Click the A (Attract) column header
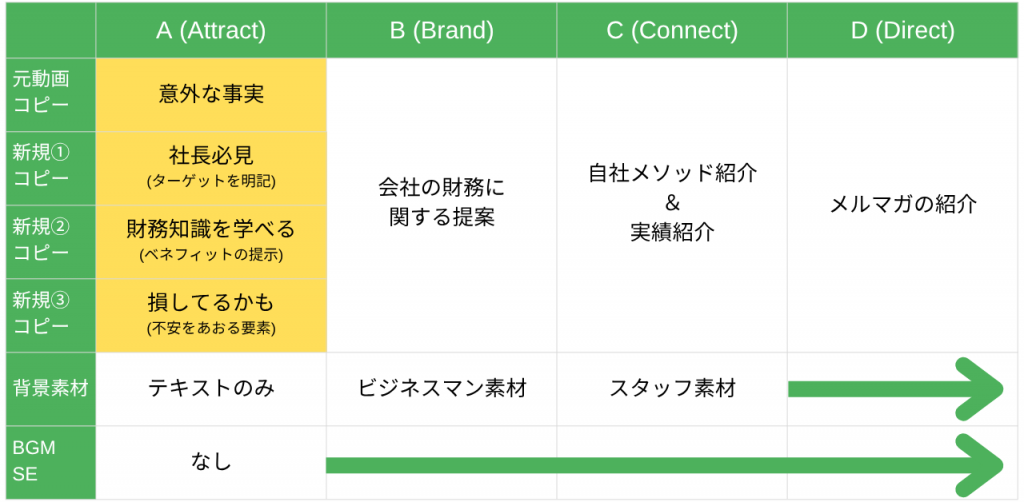 [211, 31]
